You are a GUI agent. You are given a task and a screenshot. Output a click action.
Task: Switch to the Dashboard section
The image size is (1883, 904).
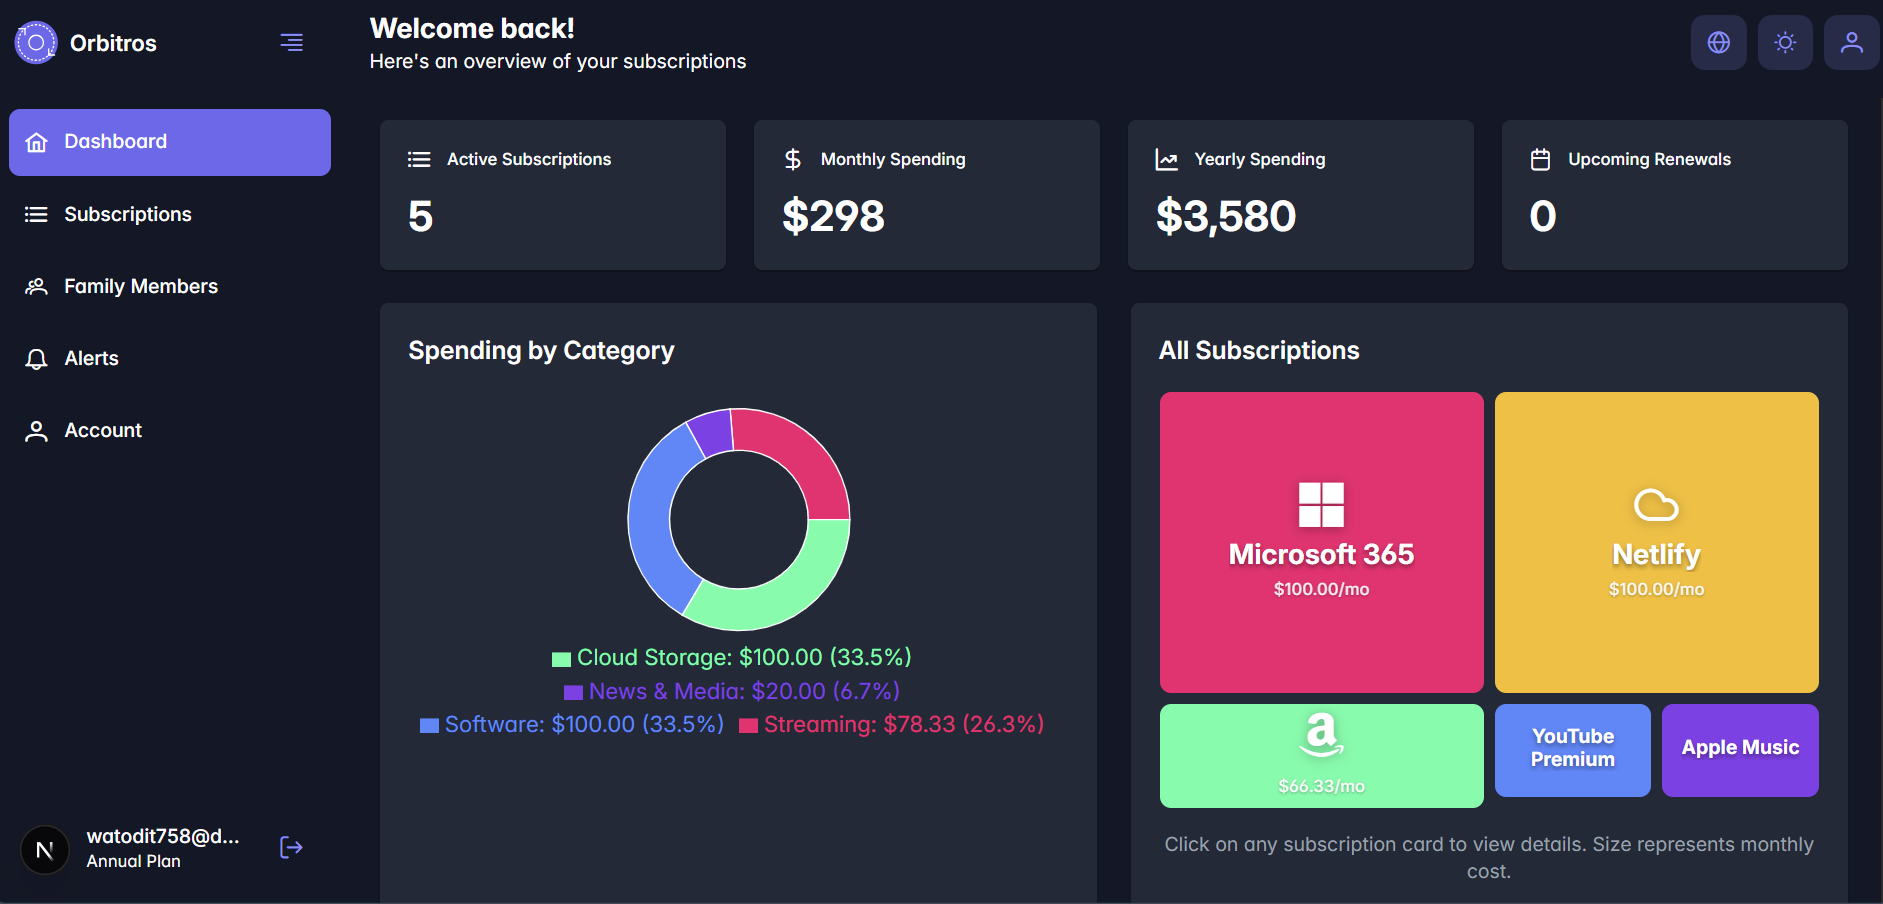click(x=116, y=141)
